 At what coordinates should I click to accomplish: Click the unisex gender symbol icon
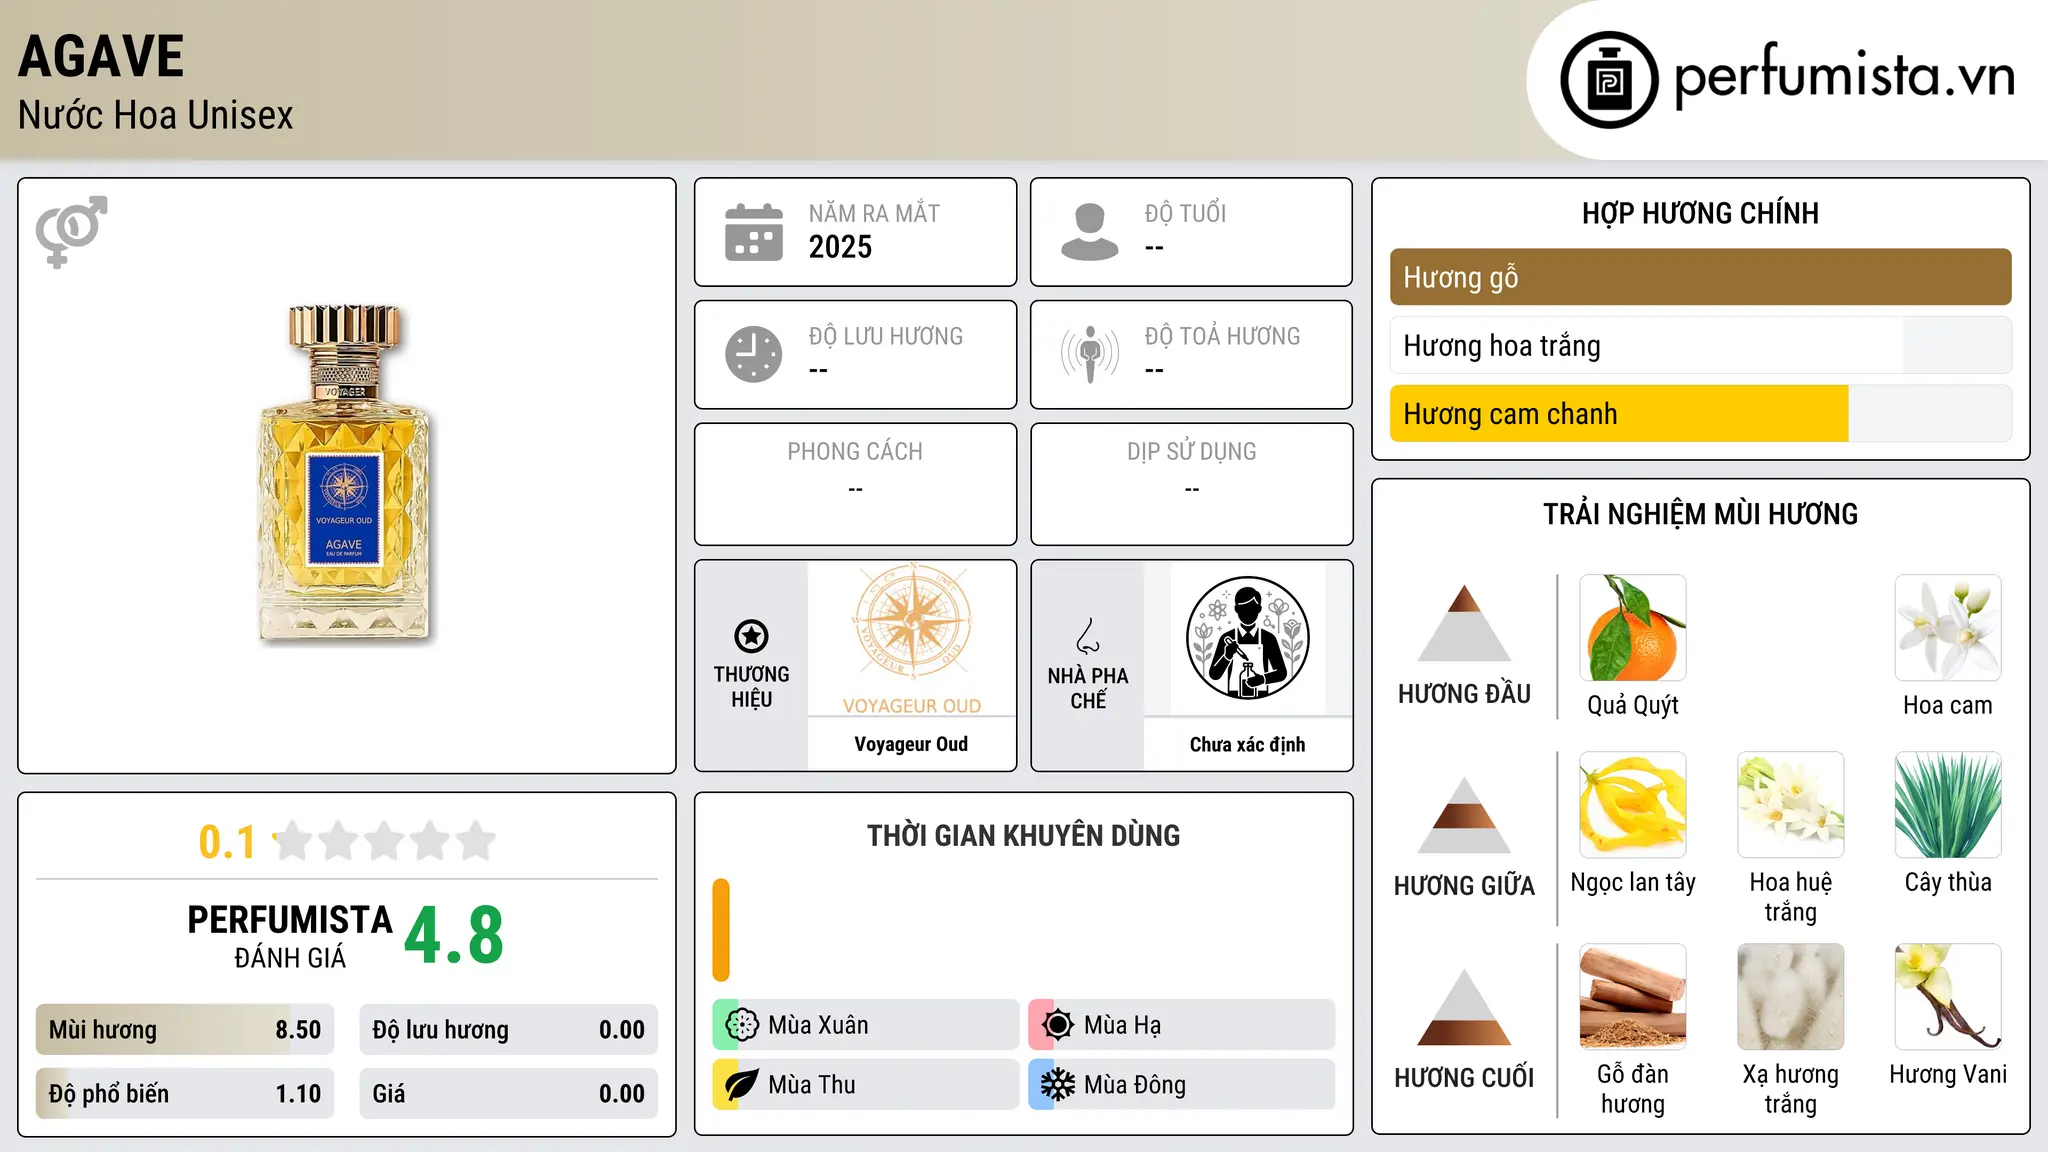tap(71, 232)
